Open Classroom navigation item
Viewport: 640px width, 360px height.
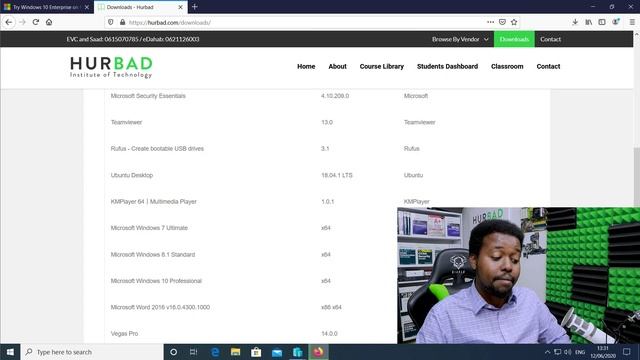[x=507, y=66]
